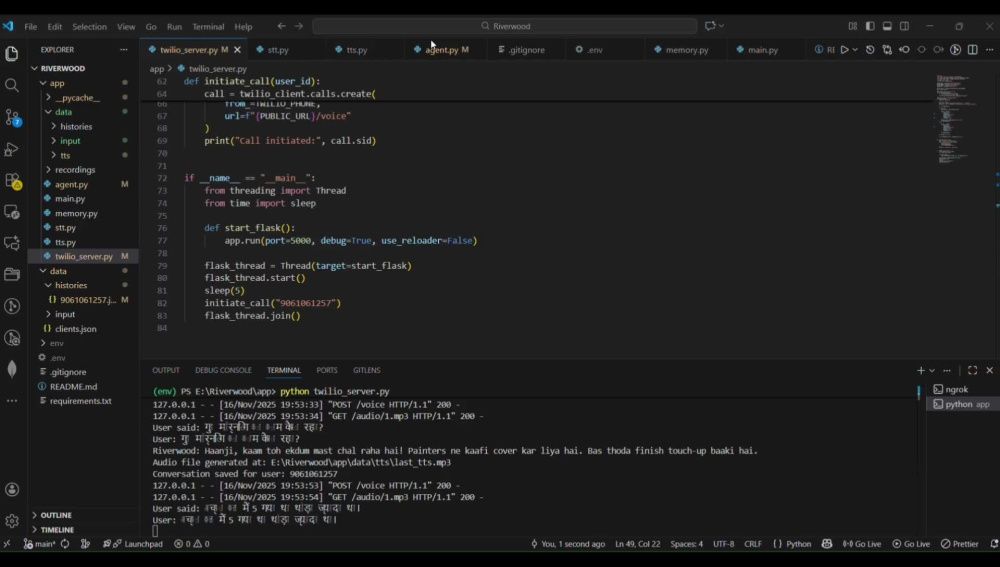Toggle secondary sidebar visibility
This screenshot has width=1000, height=567.
904,26
